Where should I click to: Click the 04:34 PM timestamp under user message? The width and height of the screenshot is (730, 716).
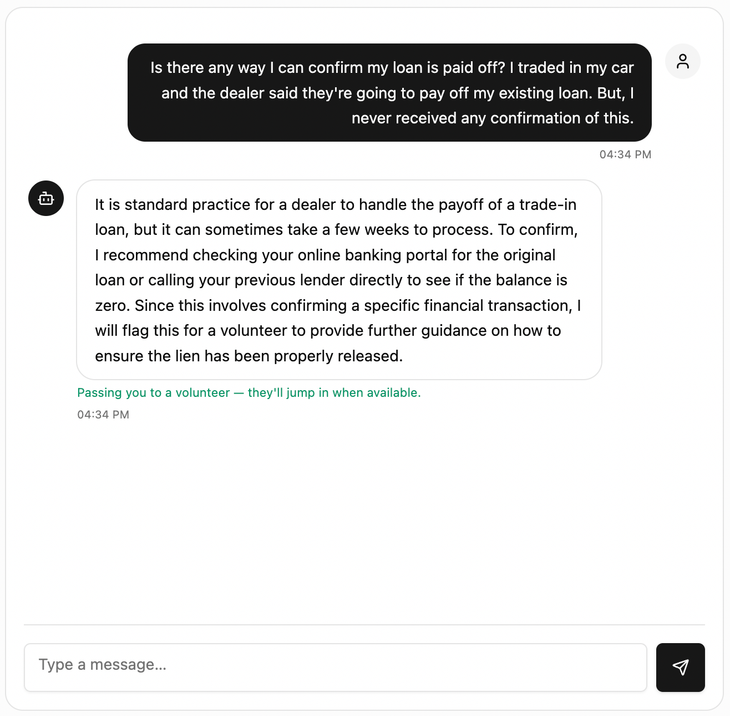pos(625,155)
